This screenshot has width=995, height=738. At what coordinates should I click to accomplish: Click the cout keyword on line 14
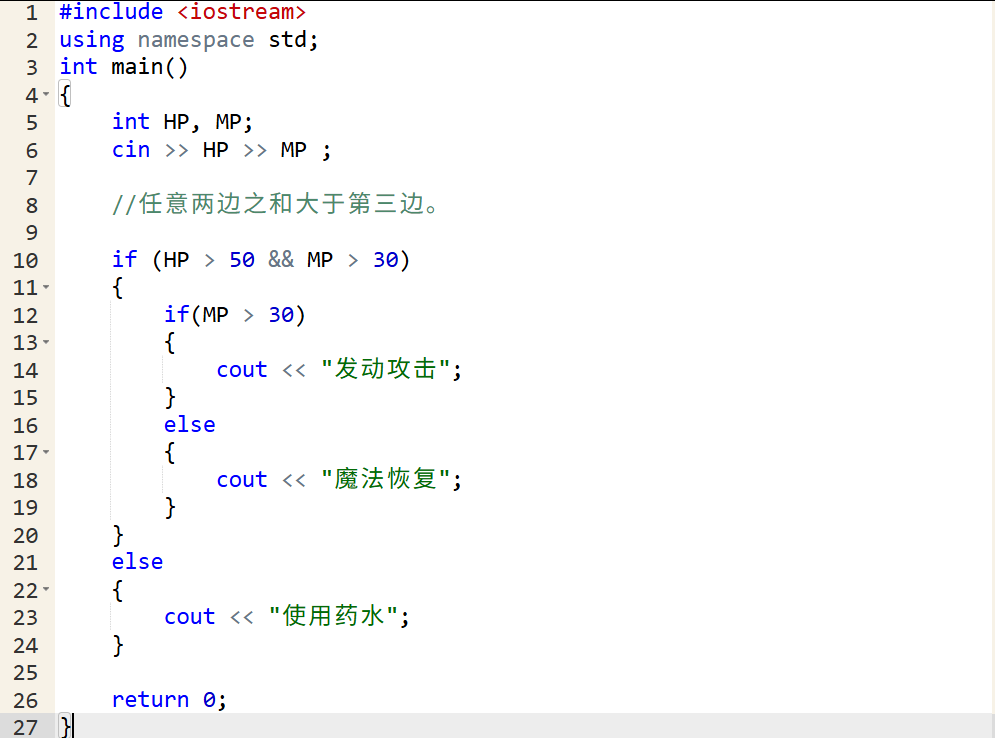(x=242, y=370)
